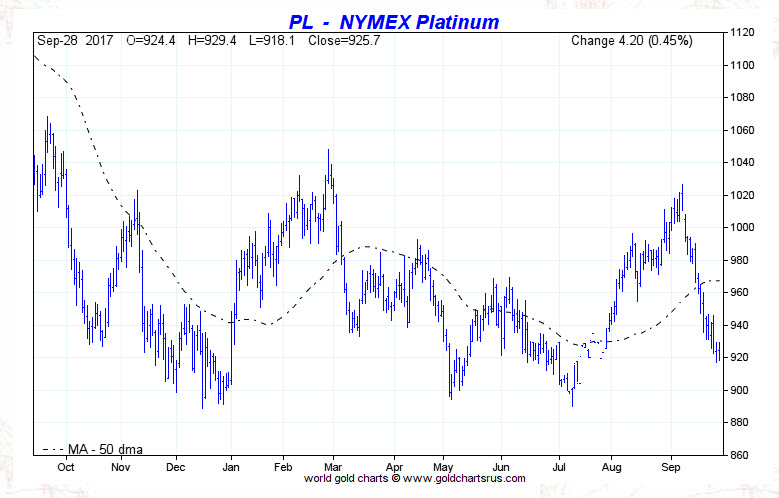This screenshot has height=498, width=779.
Task: Click the "Aug" x-axis label
Action: [611, 467]
